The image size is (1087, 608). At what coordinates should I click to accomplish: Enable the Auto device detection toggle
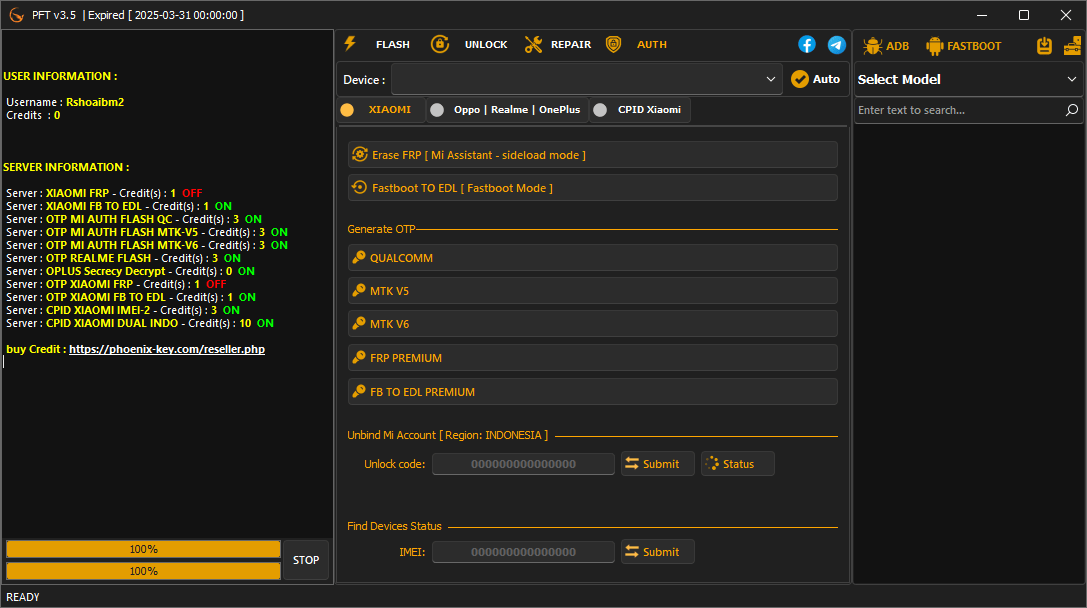[x=816, y=79]
